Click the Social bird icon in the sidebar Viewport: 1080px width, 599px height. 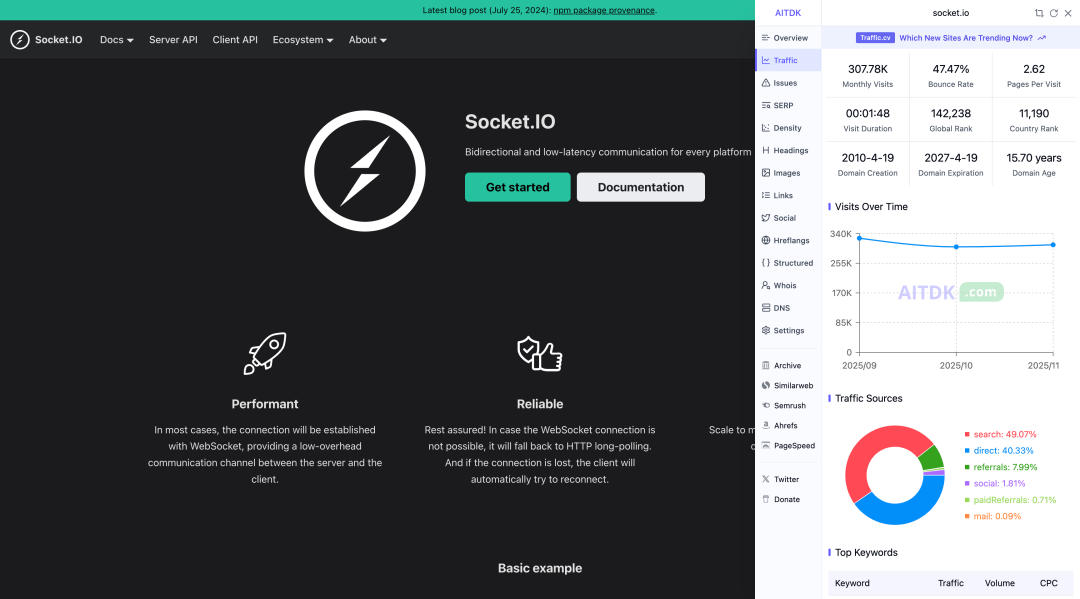point(766,218)
